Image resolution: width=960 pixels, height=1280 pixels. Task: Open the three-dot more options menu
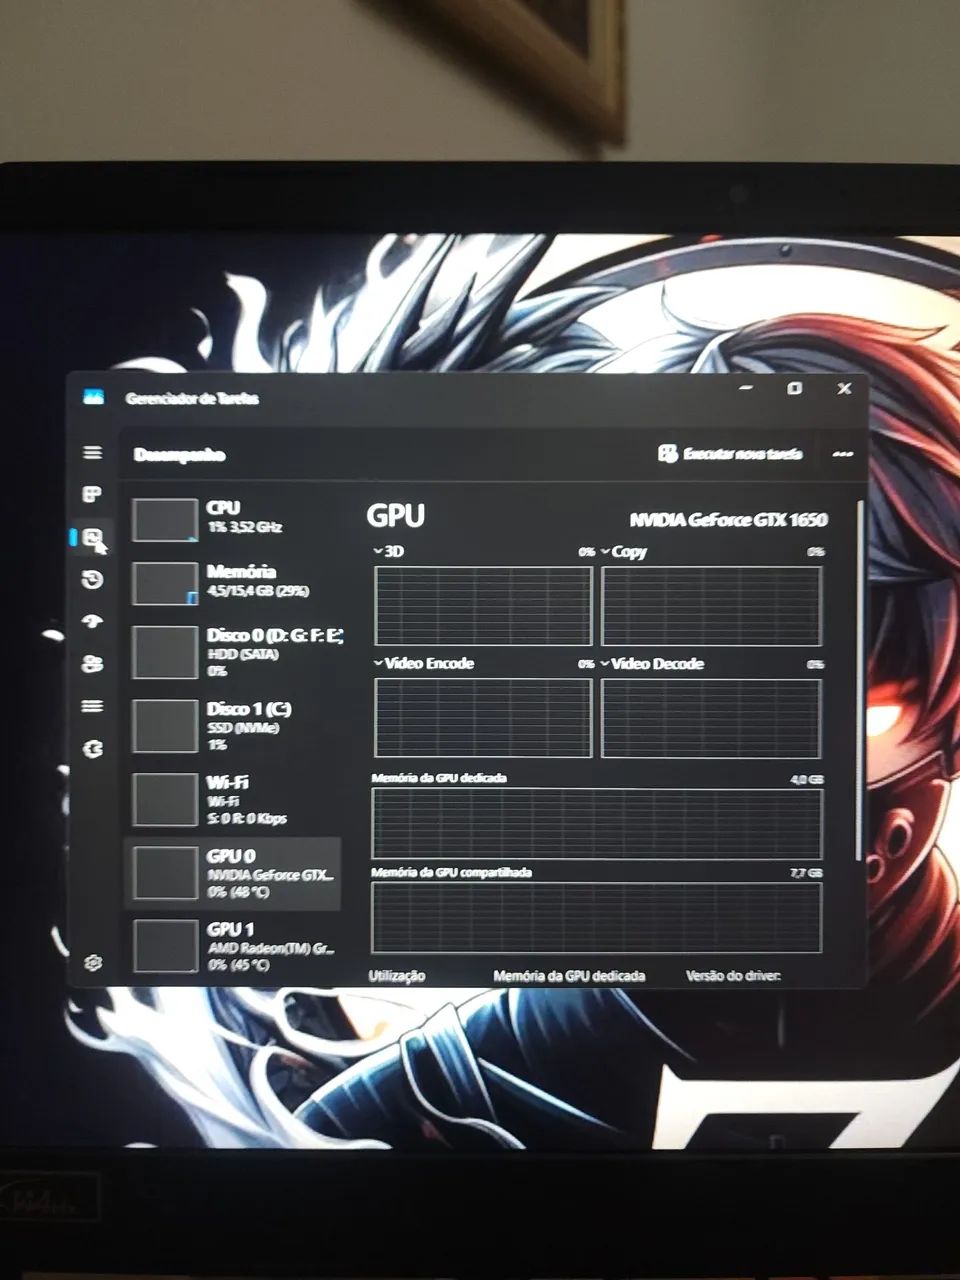pyautogui.click(x=842, y=455)
